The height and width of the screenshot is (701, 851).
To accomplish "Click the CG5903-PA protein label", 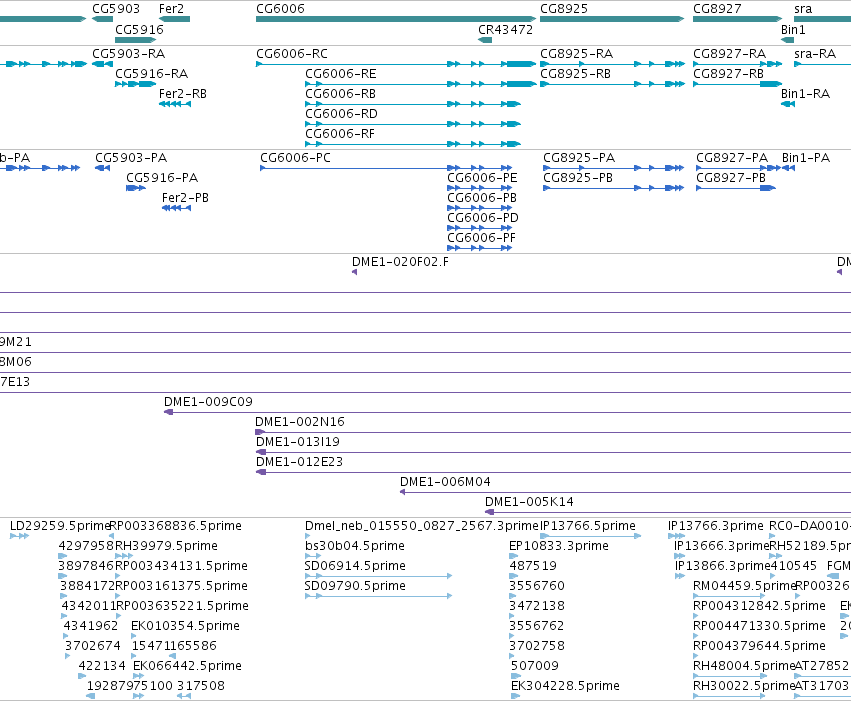I will [x=131, y=158].
